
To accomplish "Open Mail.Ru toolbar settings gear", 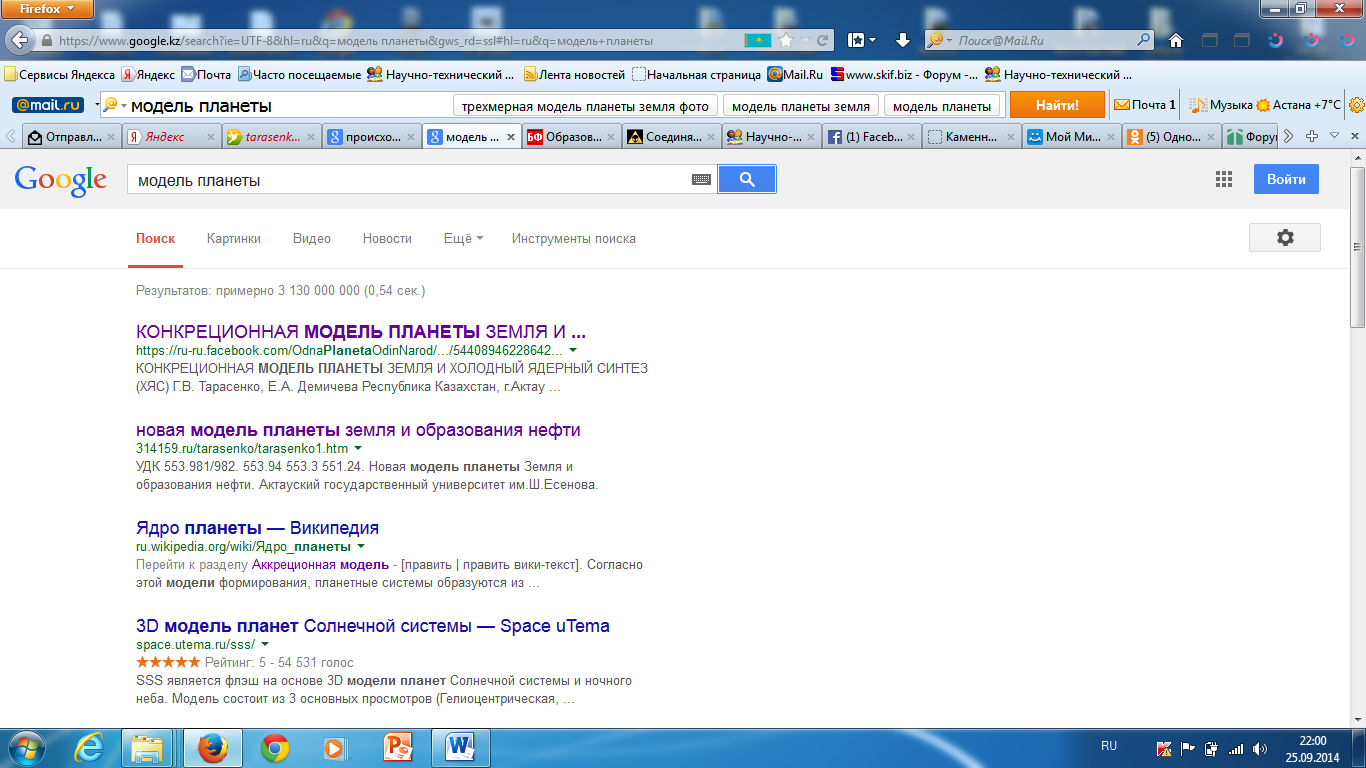I will point(1356,105).
